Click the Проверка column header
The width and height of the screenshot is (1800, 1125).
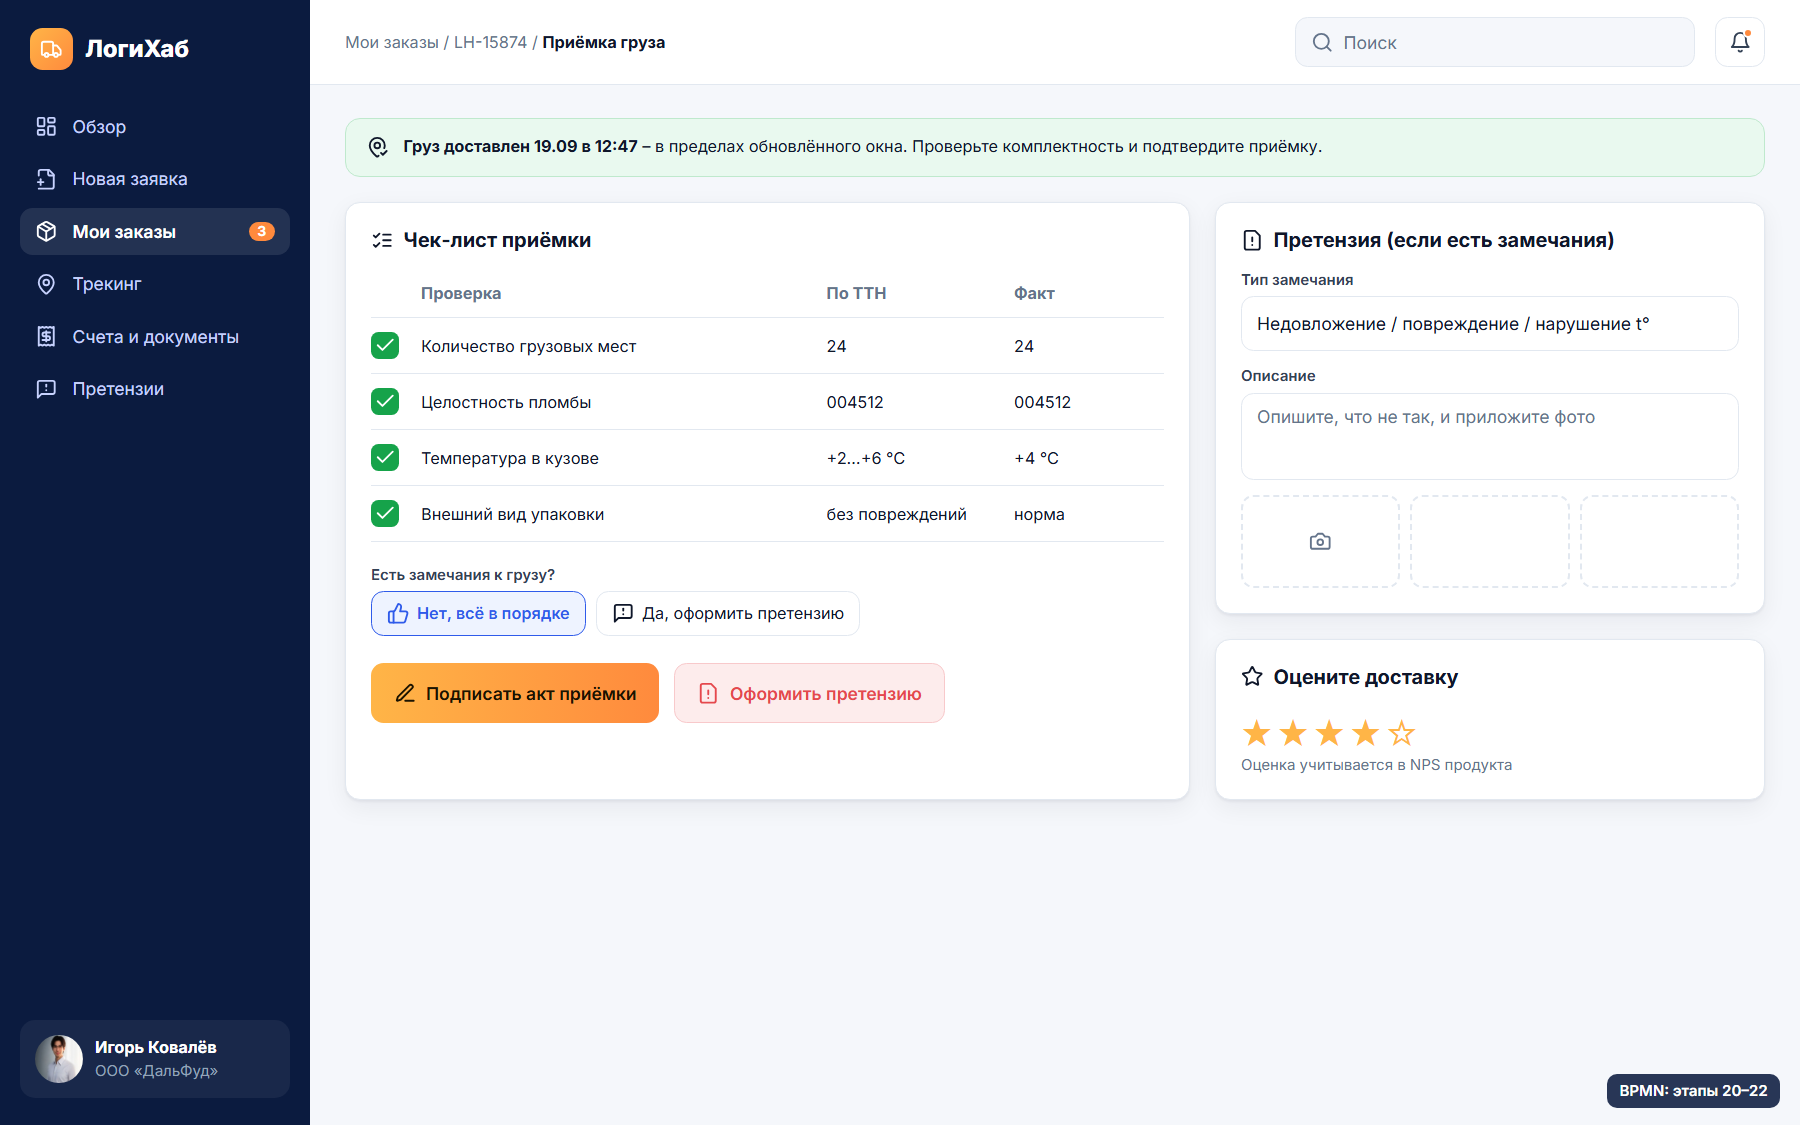(461, 293)
